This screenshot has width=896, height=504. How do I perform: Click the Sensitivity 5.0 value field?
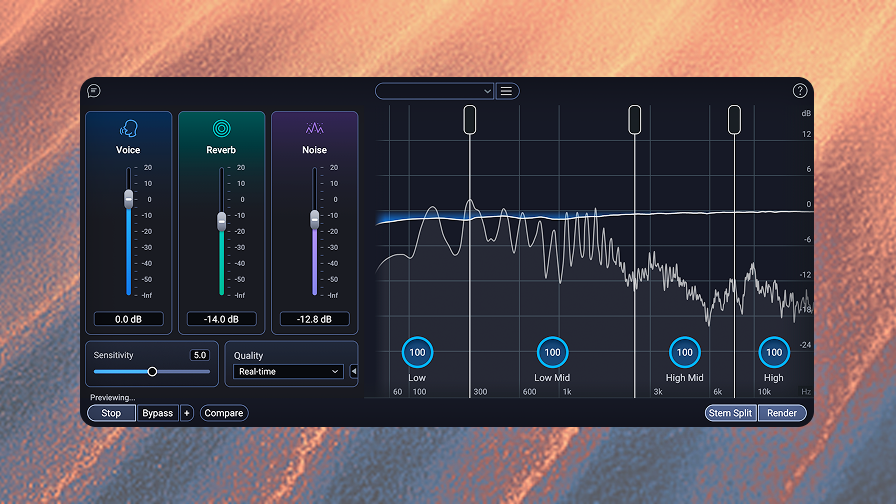click(x=199, y=355)
